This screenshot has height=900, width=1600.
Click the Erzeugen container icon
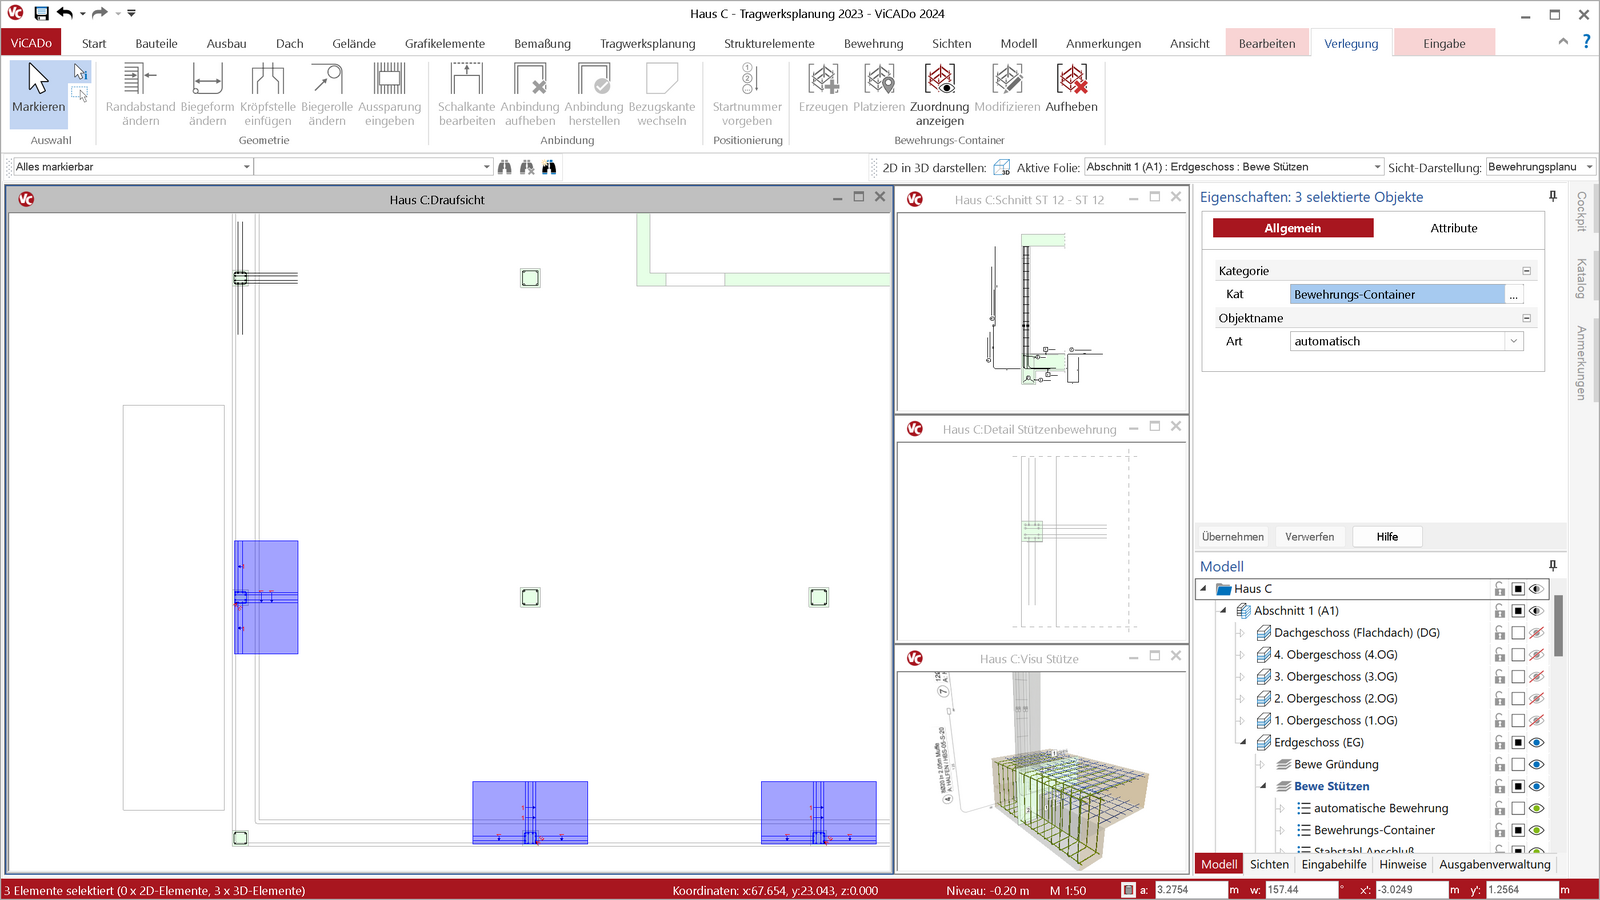[823, 88]
